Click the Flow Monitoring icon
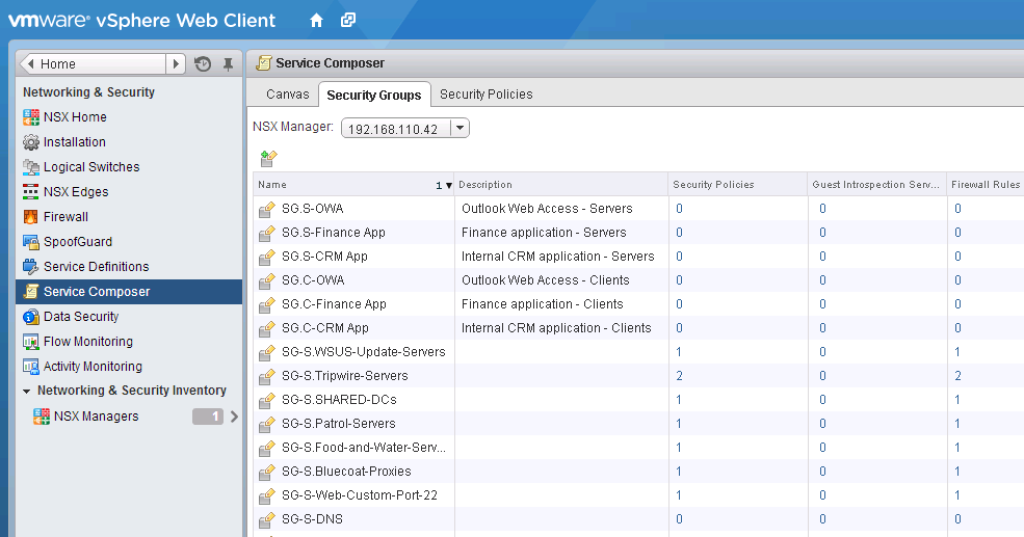This screenshot has height=537, width=1024. click(31, 341)
